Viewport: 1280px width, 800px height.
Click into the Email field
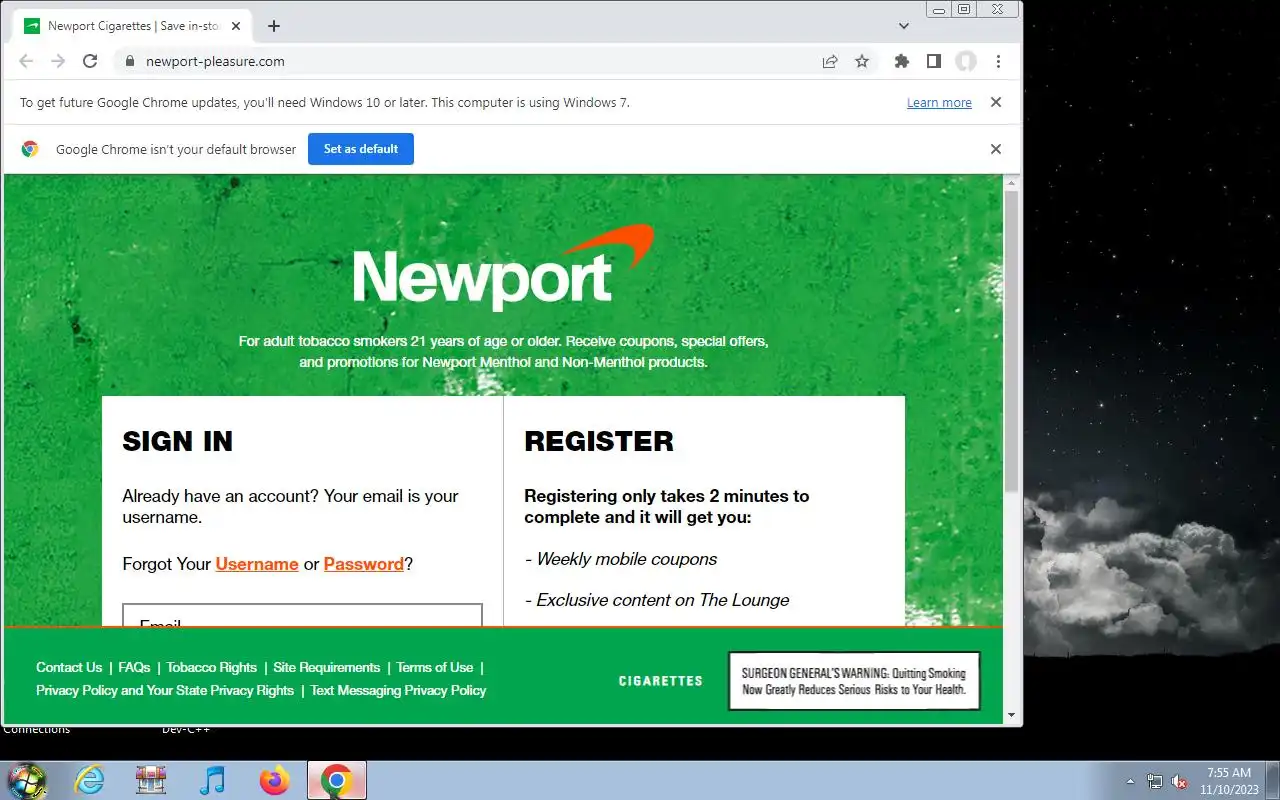(302, 615)
